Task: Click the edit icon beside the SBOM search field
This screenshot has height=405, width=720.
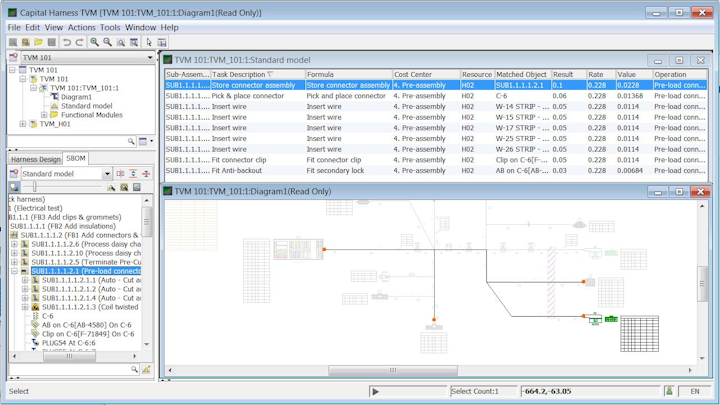Action: pos(146,369)
